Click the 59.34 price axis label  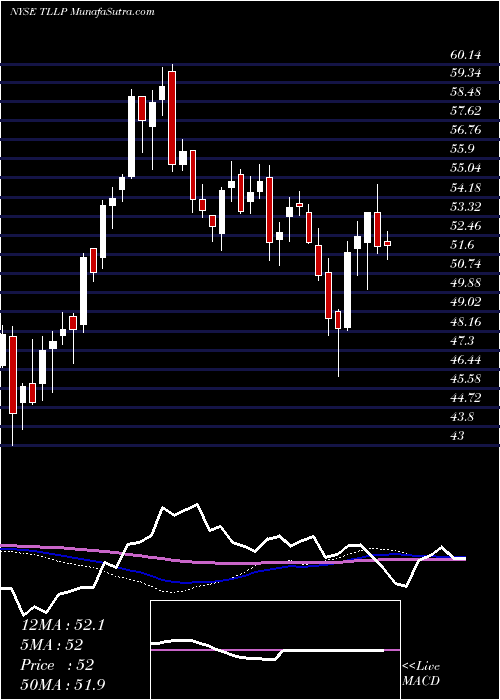tap(466, 72)
